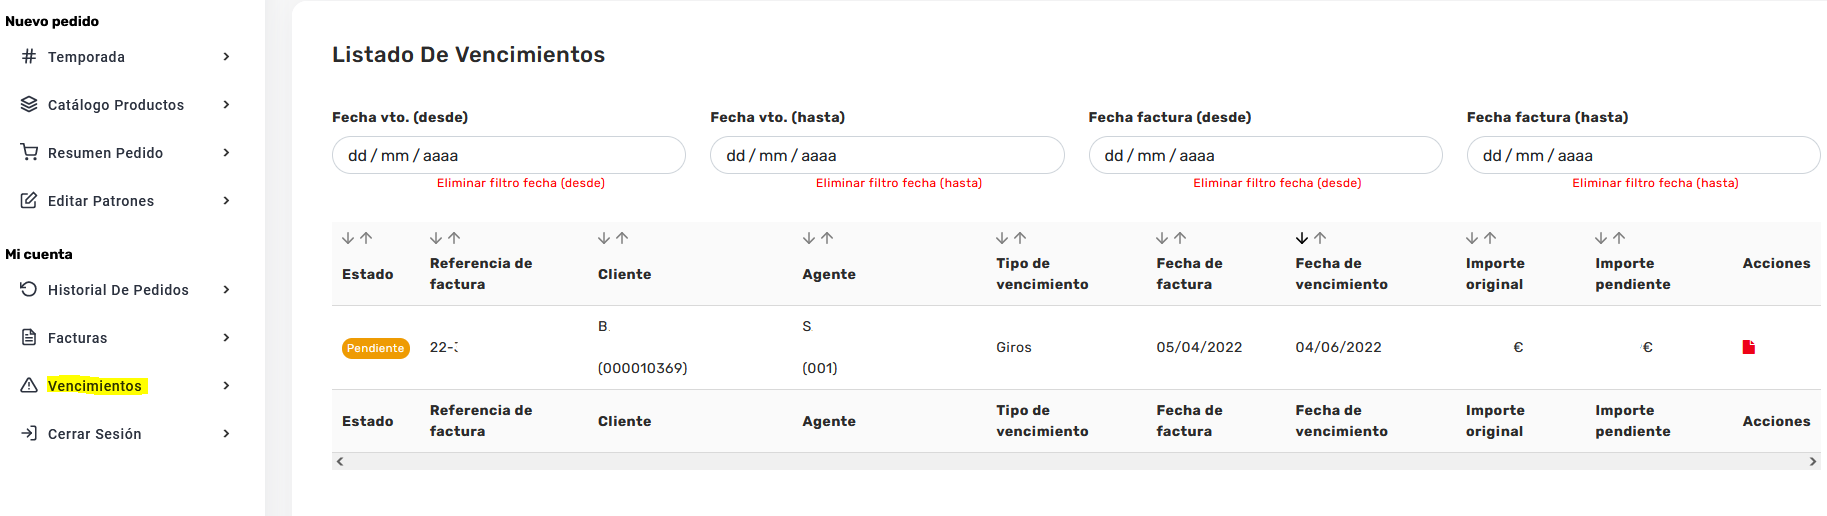The image size is (1827, 516).
Task: Click the red PDF document icon in Acciones
Action: point(1748,347)
